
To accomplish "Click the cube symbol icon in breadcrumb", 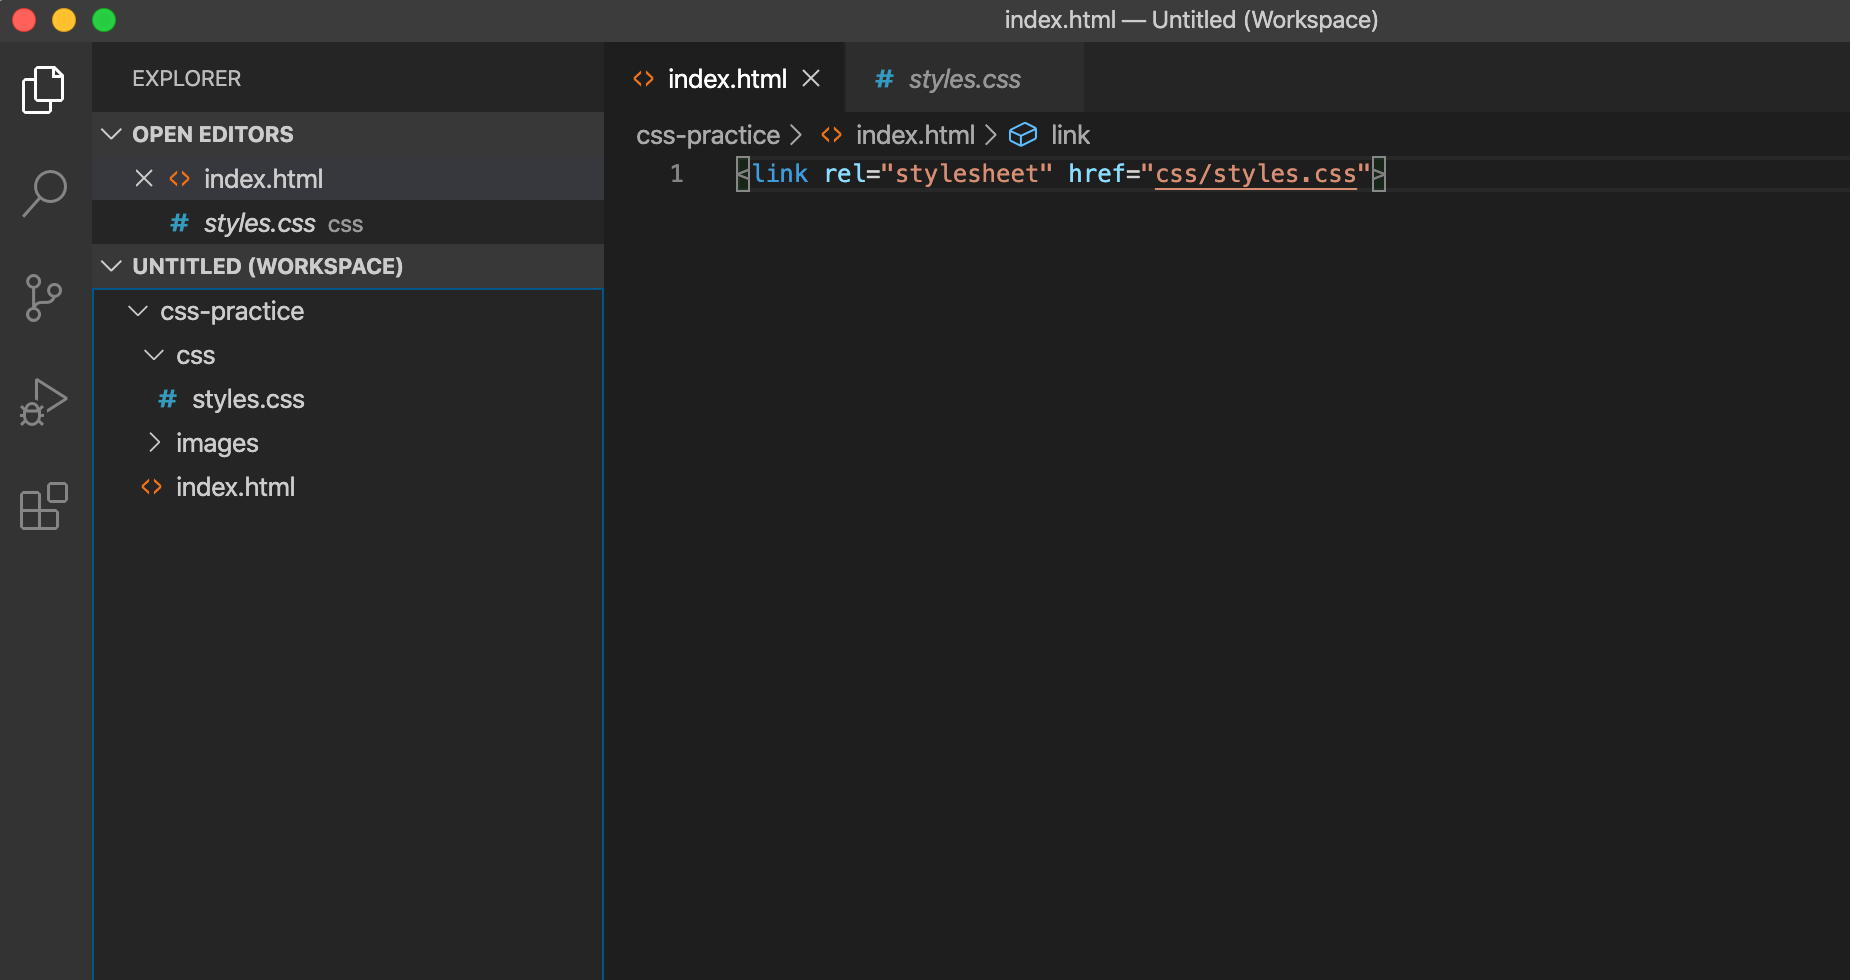I will [1022, 134].
